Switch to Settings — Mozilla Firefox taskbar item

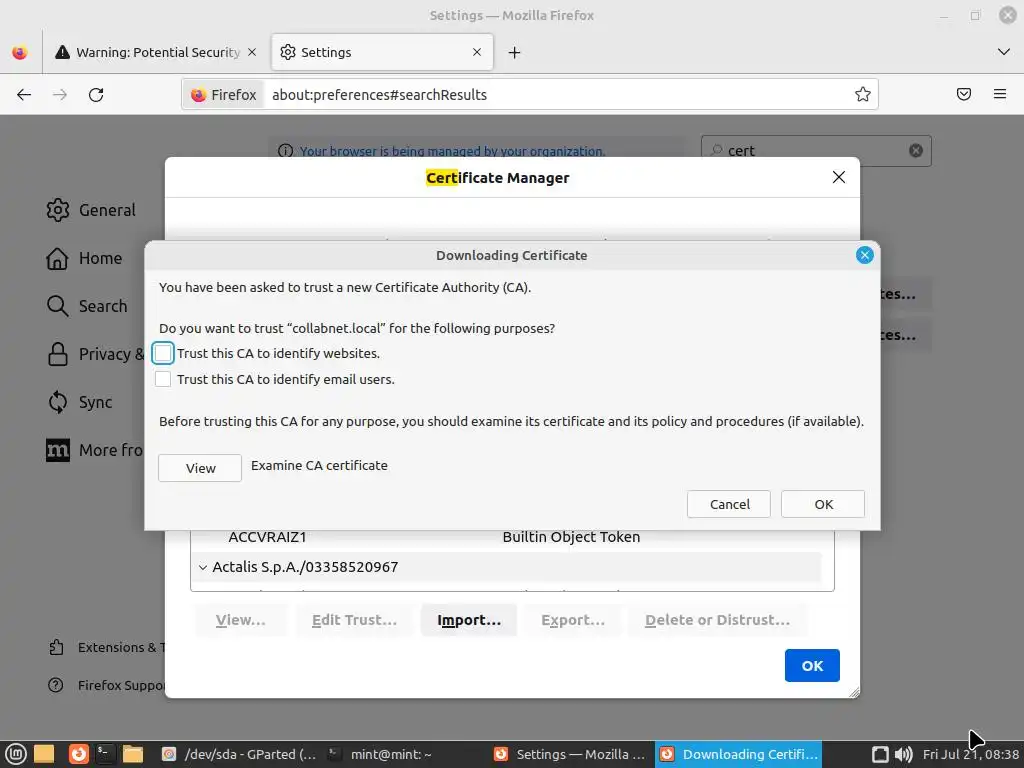(x=569, y=754)
